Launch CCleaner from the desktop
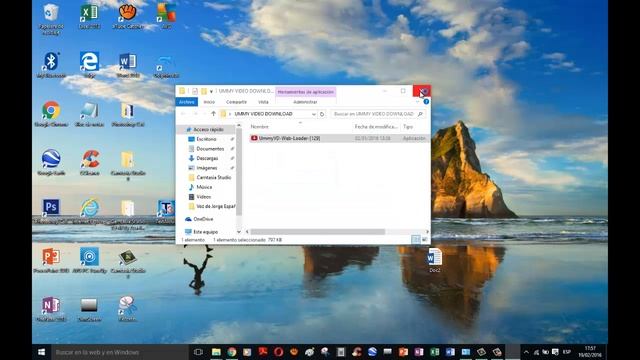This screenshot has height=360, width=640. click(x=89, y=162)
